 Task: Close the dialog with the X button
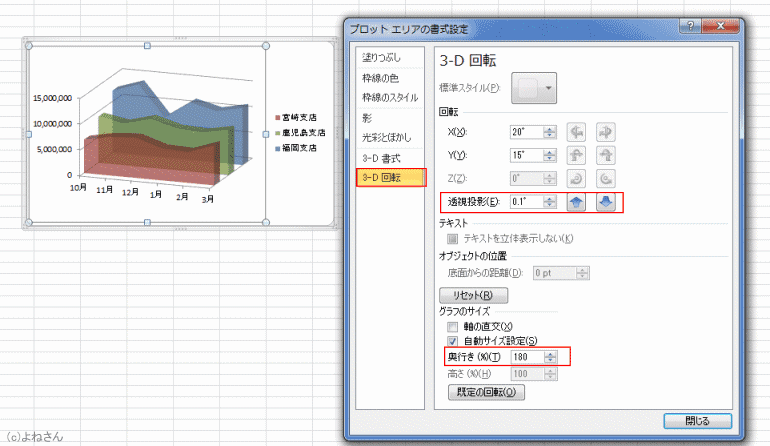(x=720, y=26)
